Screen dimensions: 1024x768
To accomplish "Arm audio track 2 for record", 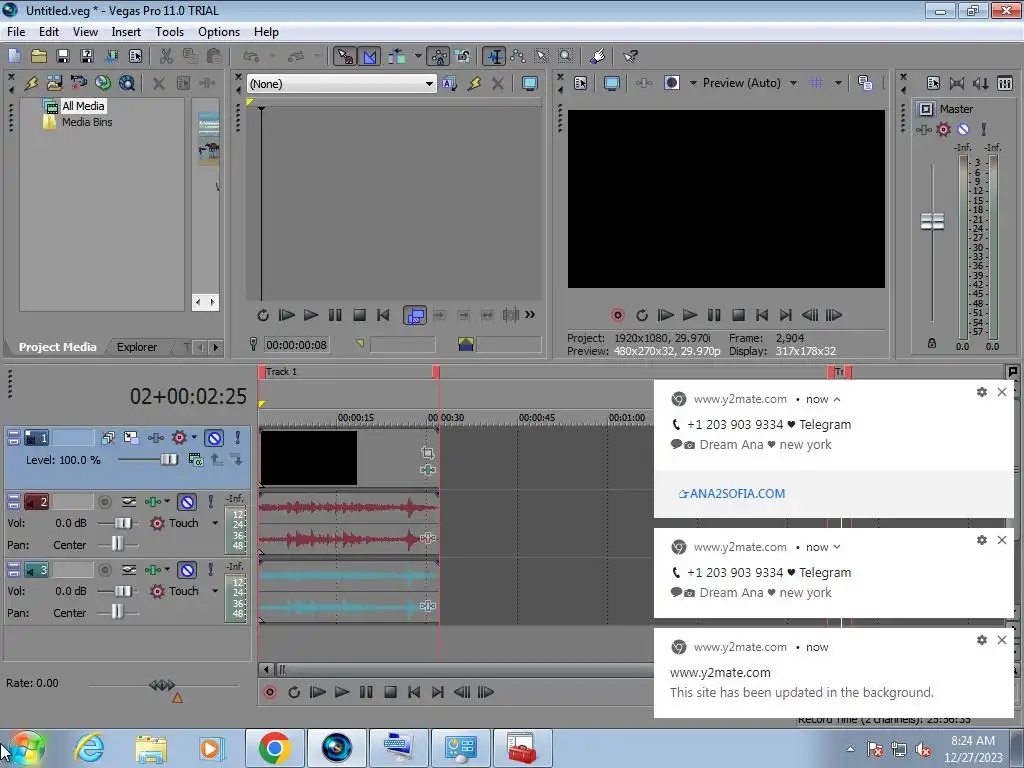I will point(104,502).
